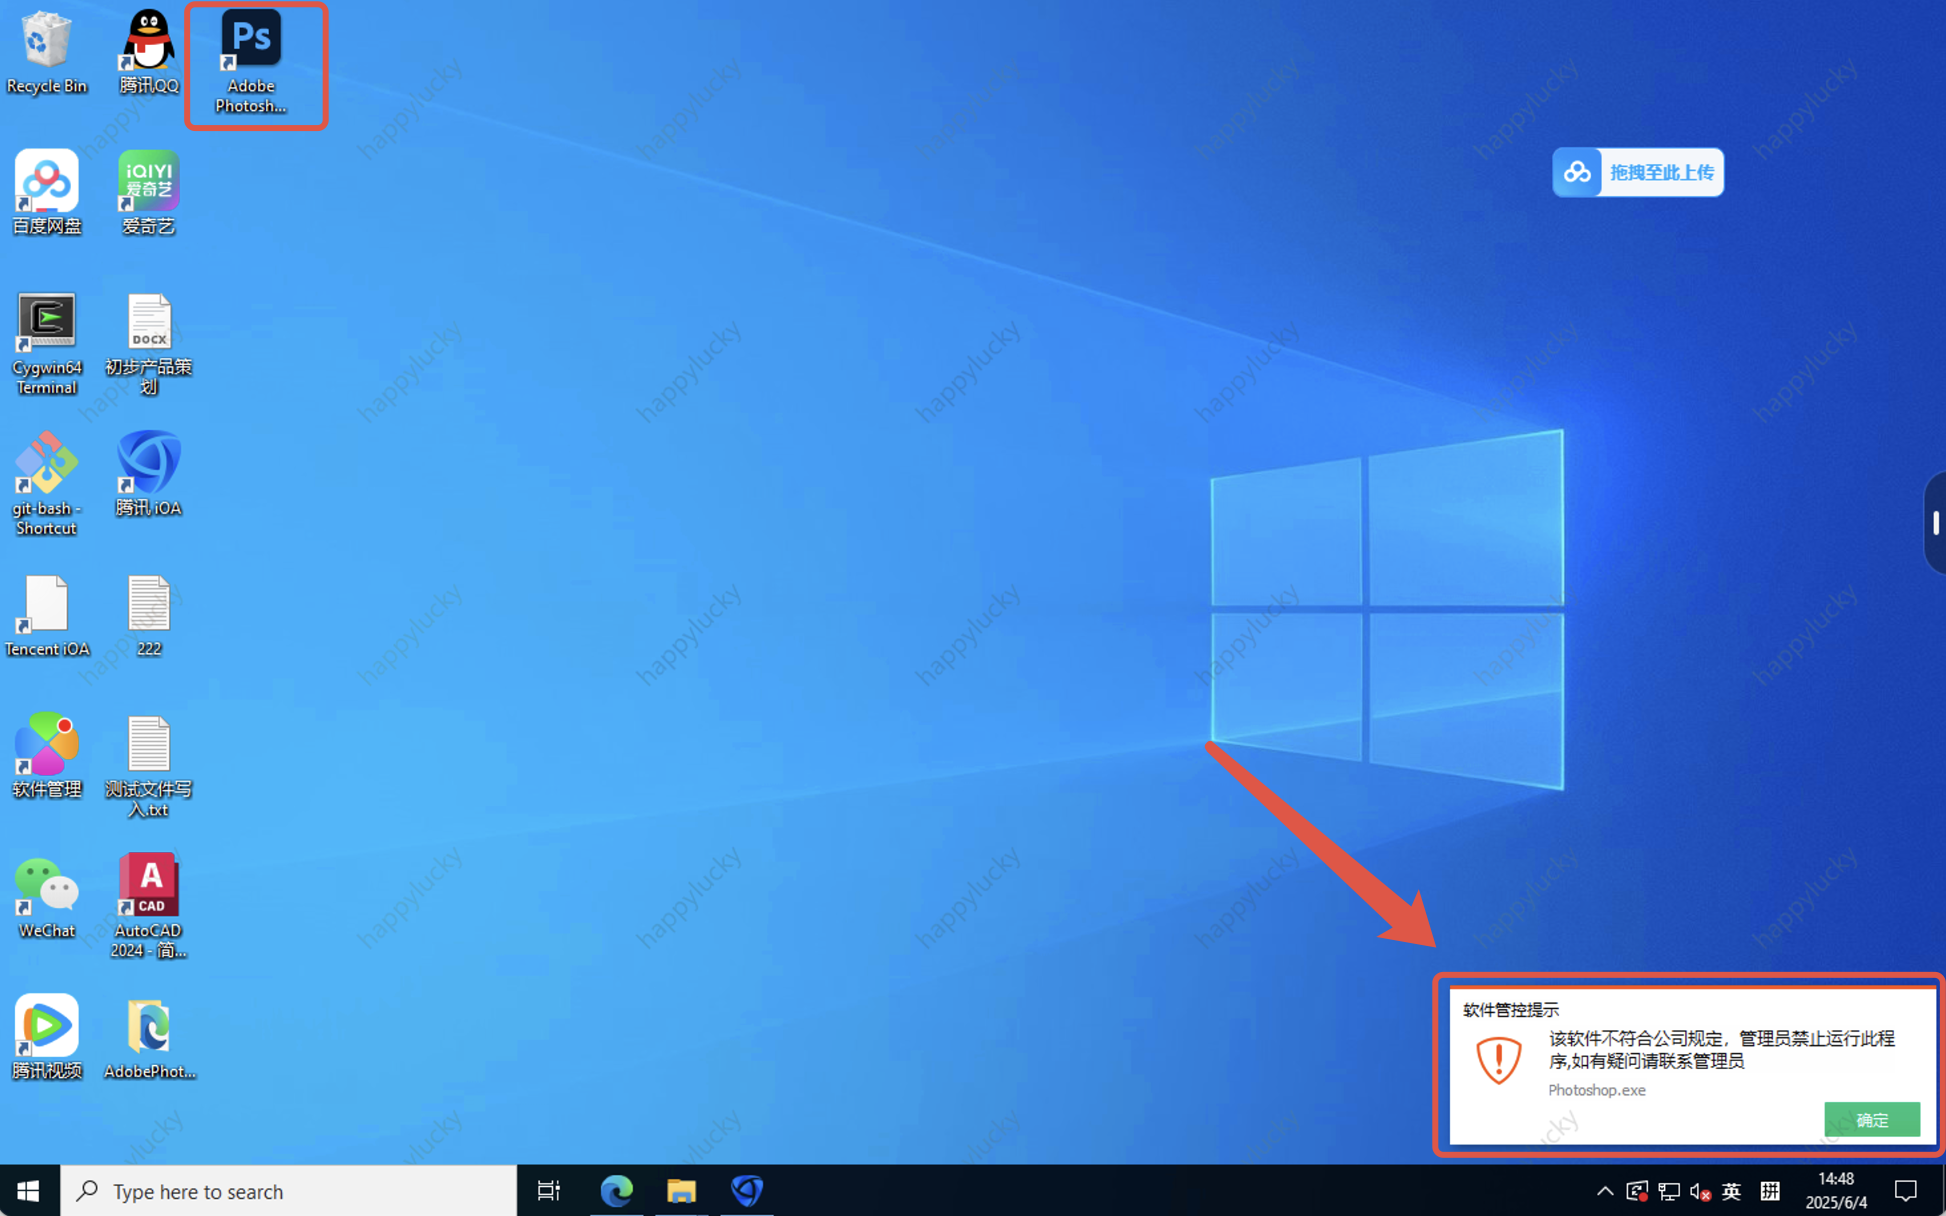Select the Baidu Netdisk desktop icon
This screenshot has height=1216, width=1946.
46,181
